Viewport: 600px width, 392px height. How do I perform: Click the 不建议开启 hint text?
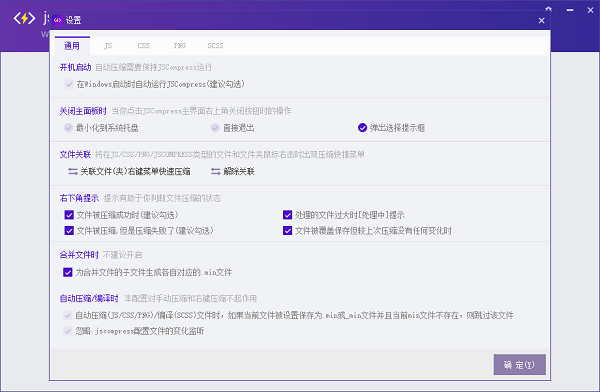[x=122, y=255]
